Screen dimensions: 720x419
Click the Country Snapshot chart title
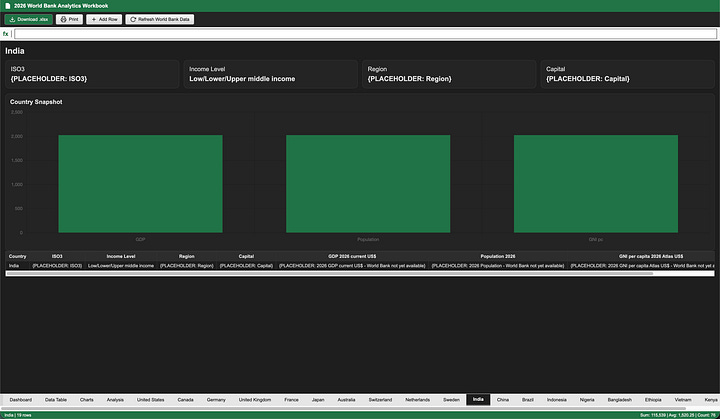(36, 102)
